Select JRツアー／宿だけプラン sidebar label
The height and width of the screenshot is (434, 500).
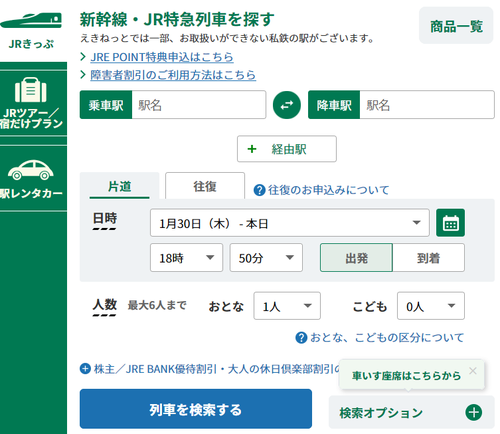tap(31, 118)
